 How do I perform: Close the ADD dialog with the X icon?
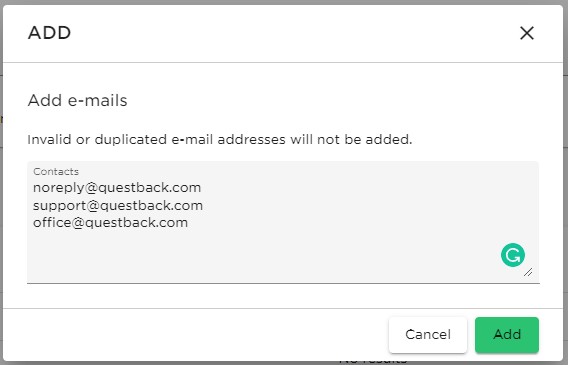point(527,33)
